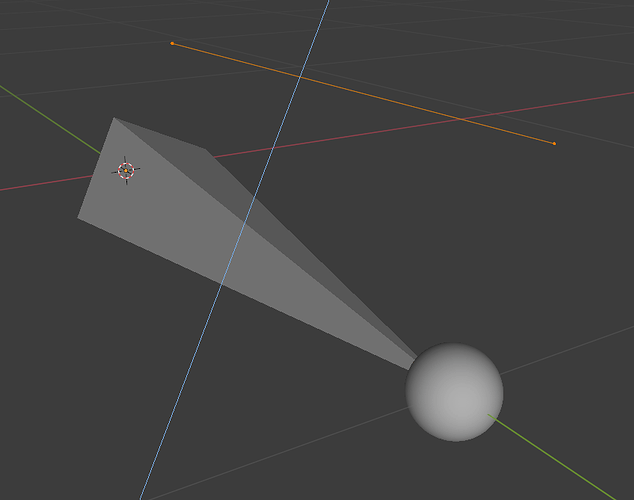Screen dimensions: 634x500
Task: Click the 3D cursor crosshair on the pyramid
Action: click(126, 171)
